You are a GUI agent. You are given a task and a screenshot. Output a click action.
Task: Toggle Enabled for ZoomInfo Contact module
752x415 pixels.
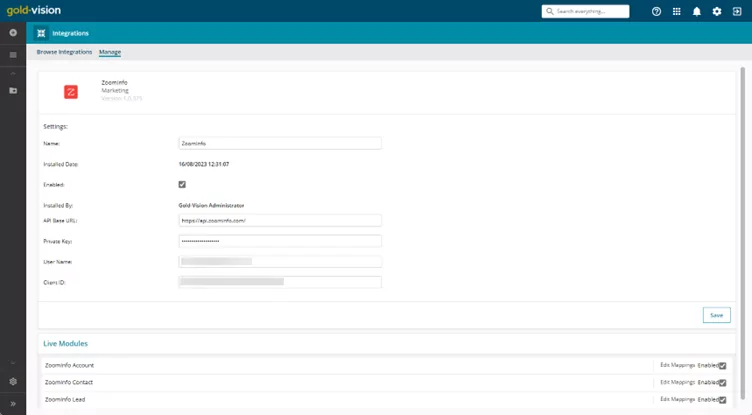[722, 382]
